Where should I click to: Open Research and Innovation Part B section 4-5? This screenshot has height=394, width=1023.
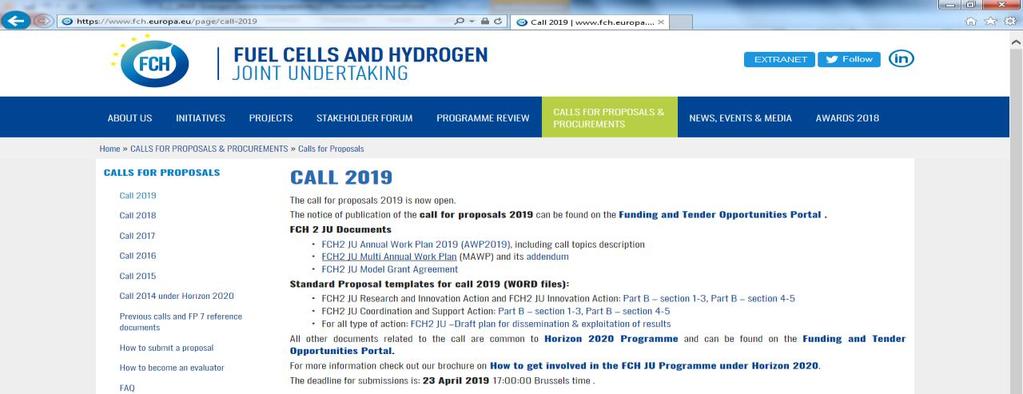(753, 299)
